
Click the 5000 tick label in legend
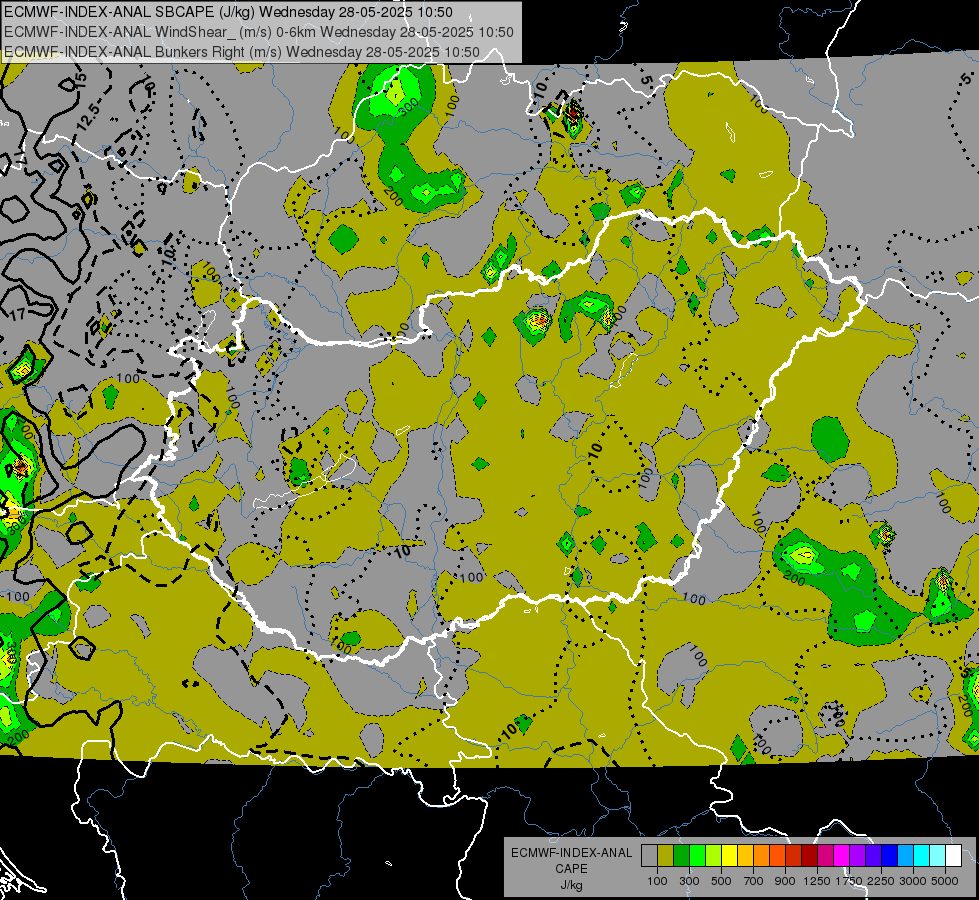(945, 881)
